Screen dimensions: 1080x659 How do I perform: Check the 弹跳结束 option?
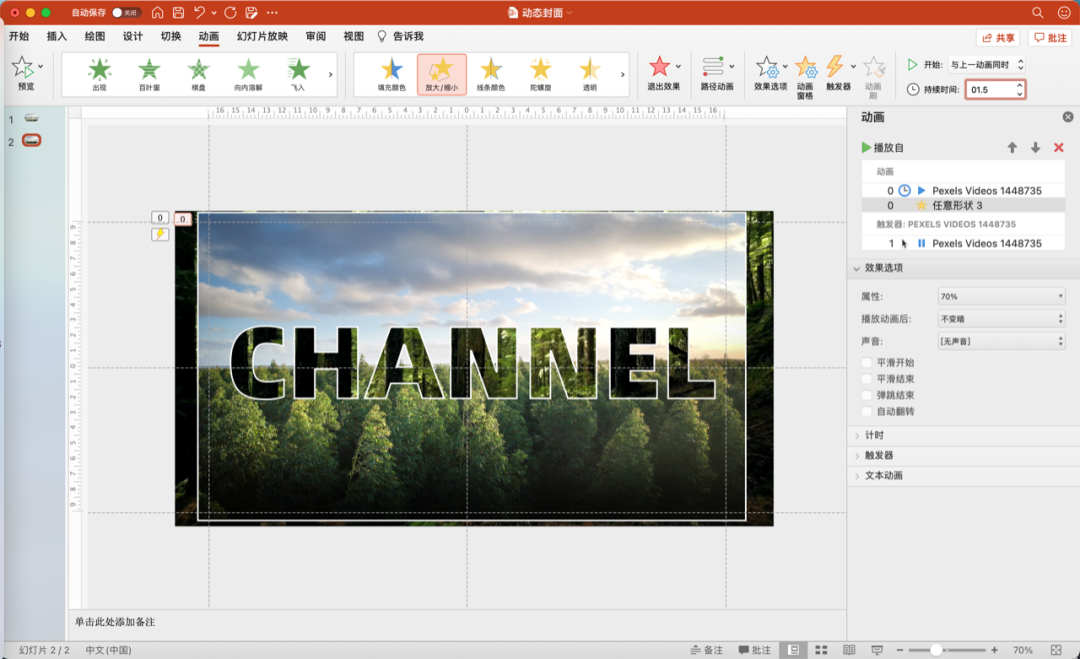click(x=866, y=395)
